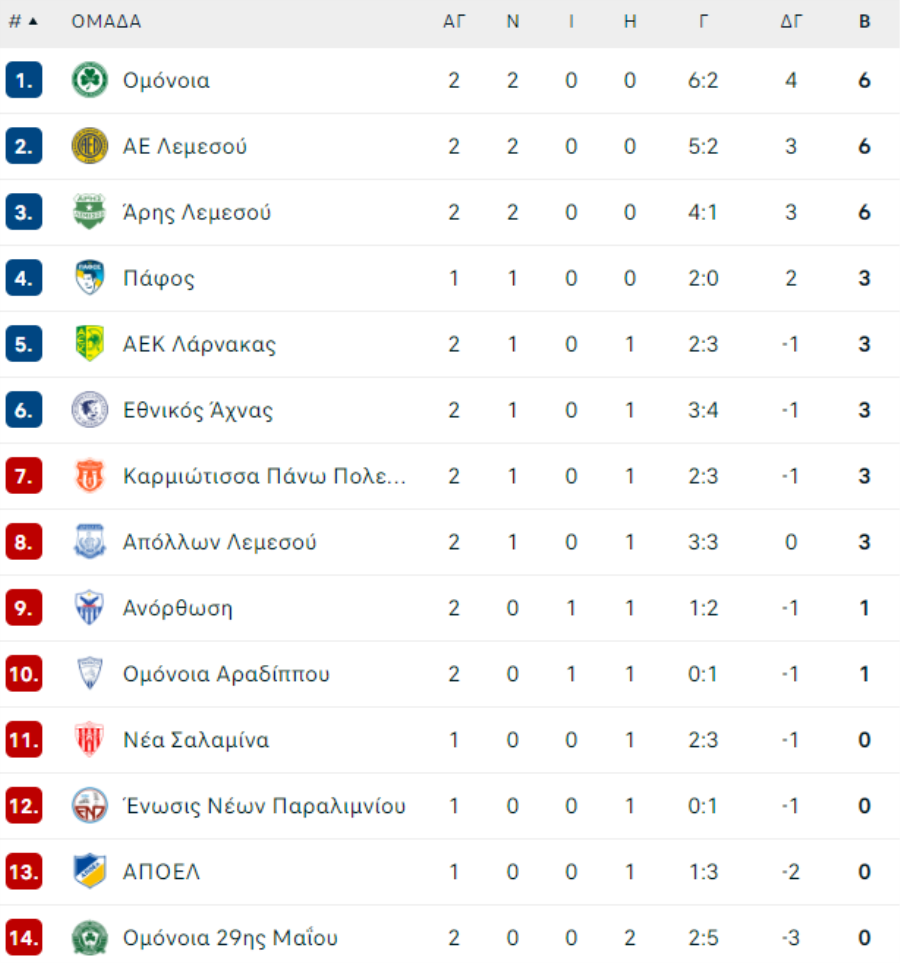The width and height of the screenshot is (900, 963).
Task: Select the ΑΓ matches played header
Action: (x=454, y=21)
